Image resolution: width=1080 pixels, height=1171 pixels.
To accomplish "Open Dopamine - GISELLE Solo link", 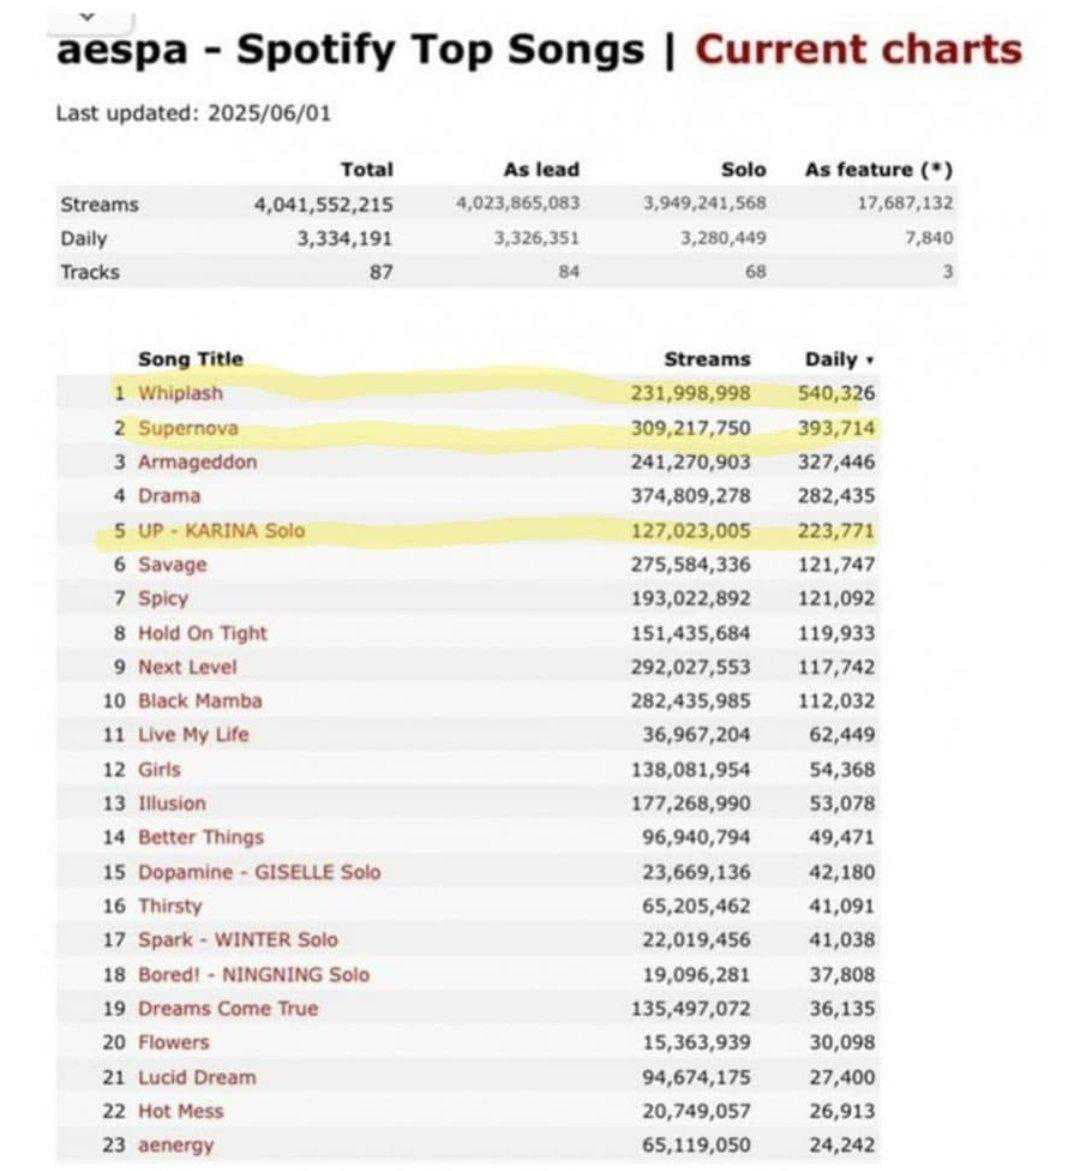I will click(x=259, y=872).
